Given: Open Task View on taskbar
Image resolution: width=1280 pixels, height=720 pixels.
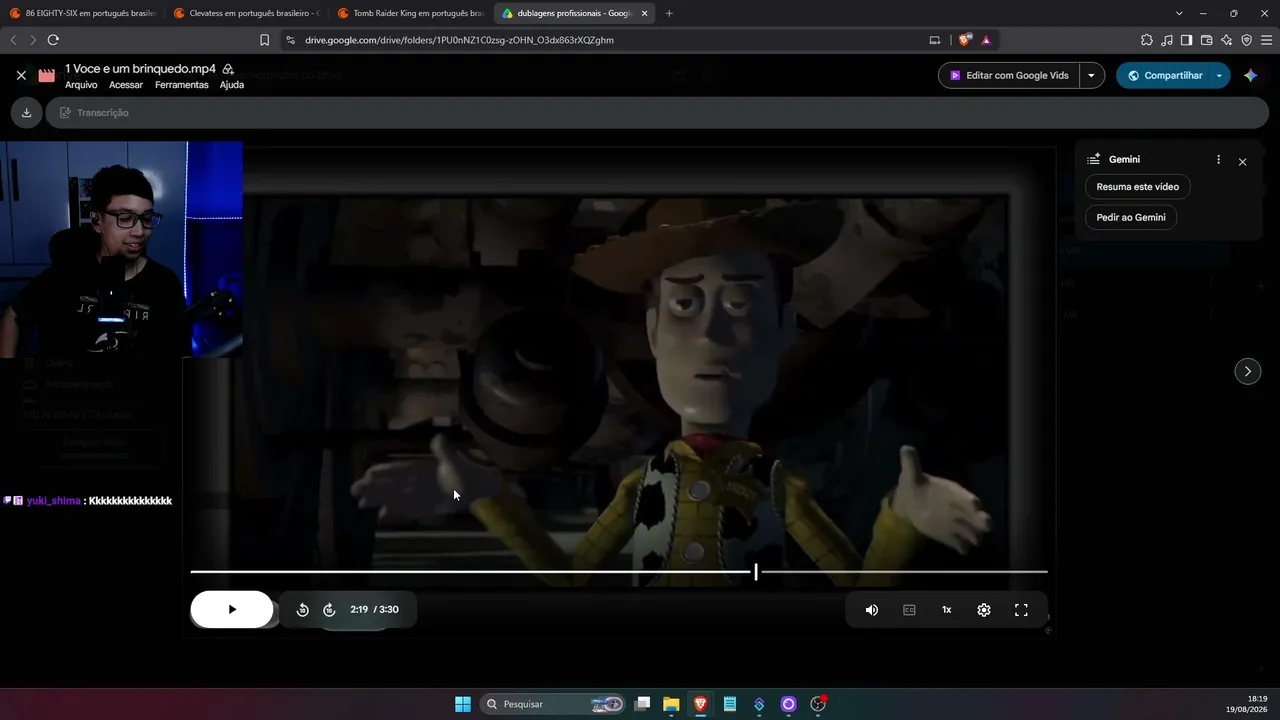Looking at the screenshot, I should pyautogui.click(x=643, y=704).
